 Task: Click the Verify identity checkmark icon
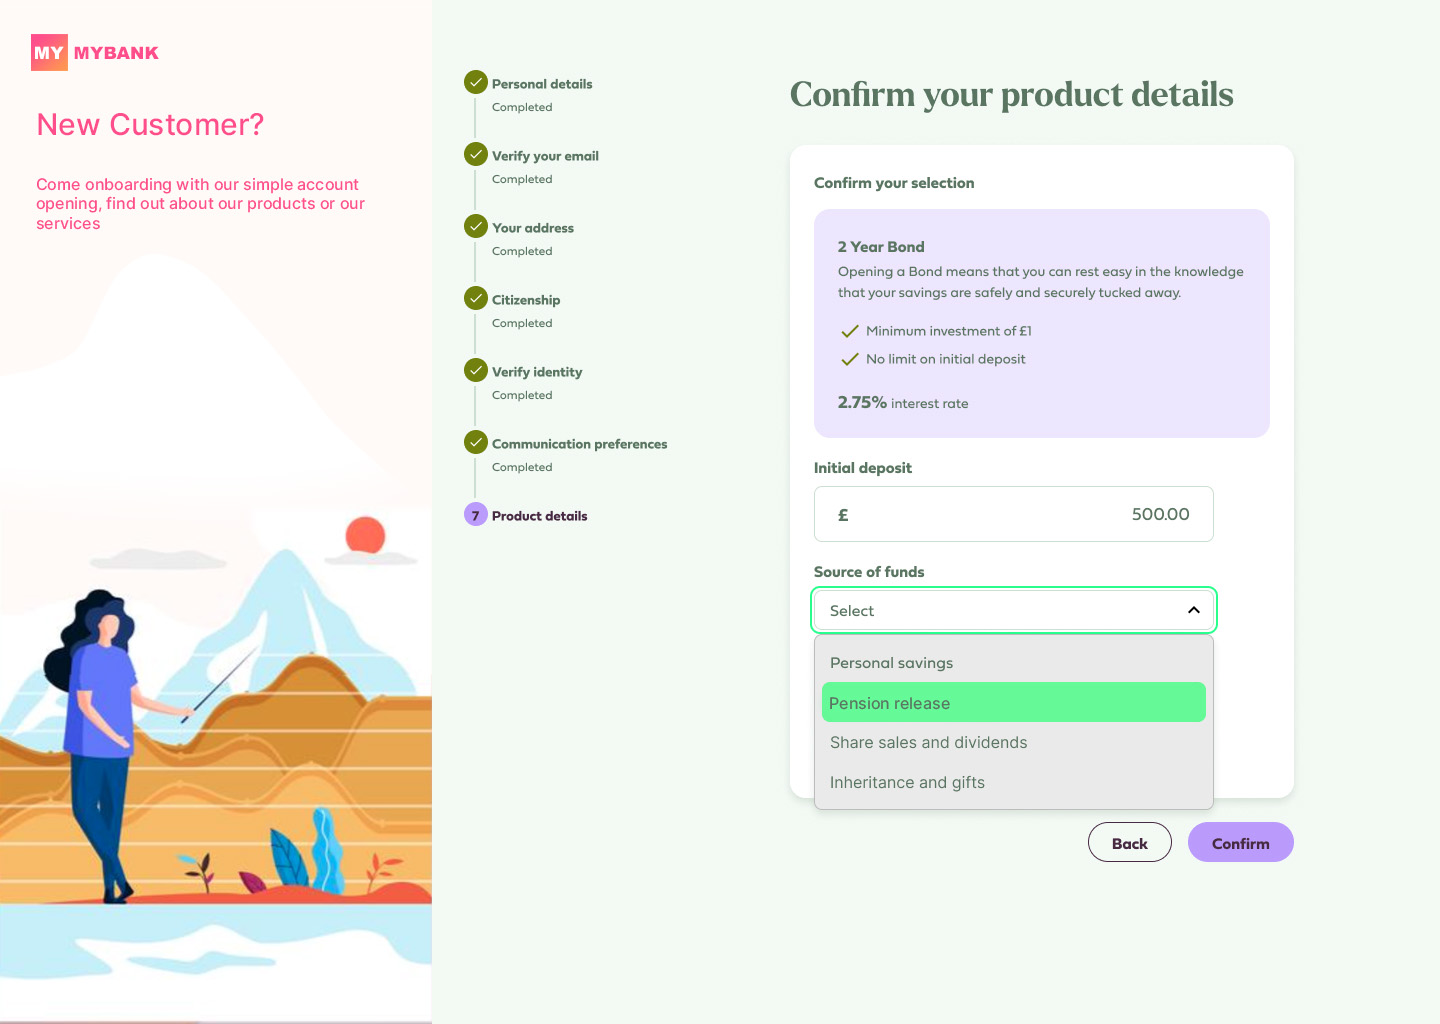click(476, 371)
